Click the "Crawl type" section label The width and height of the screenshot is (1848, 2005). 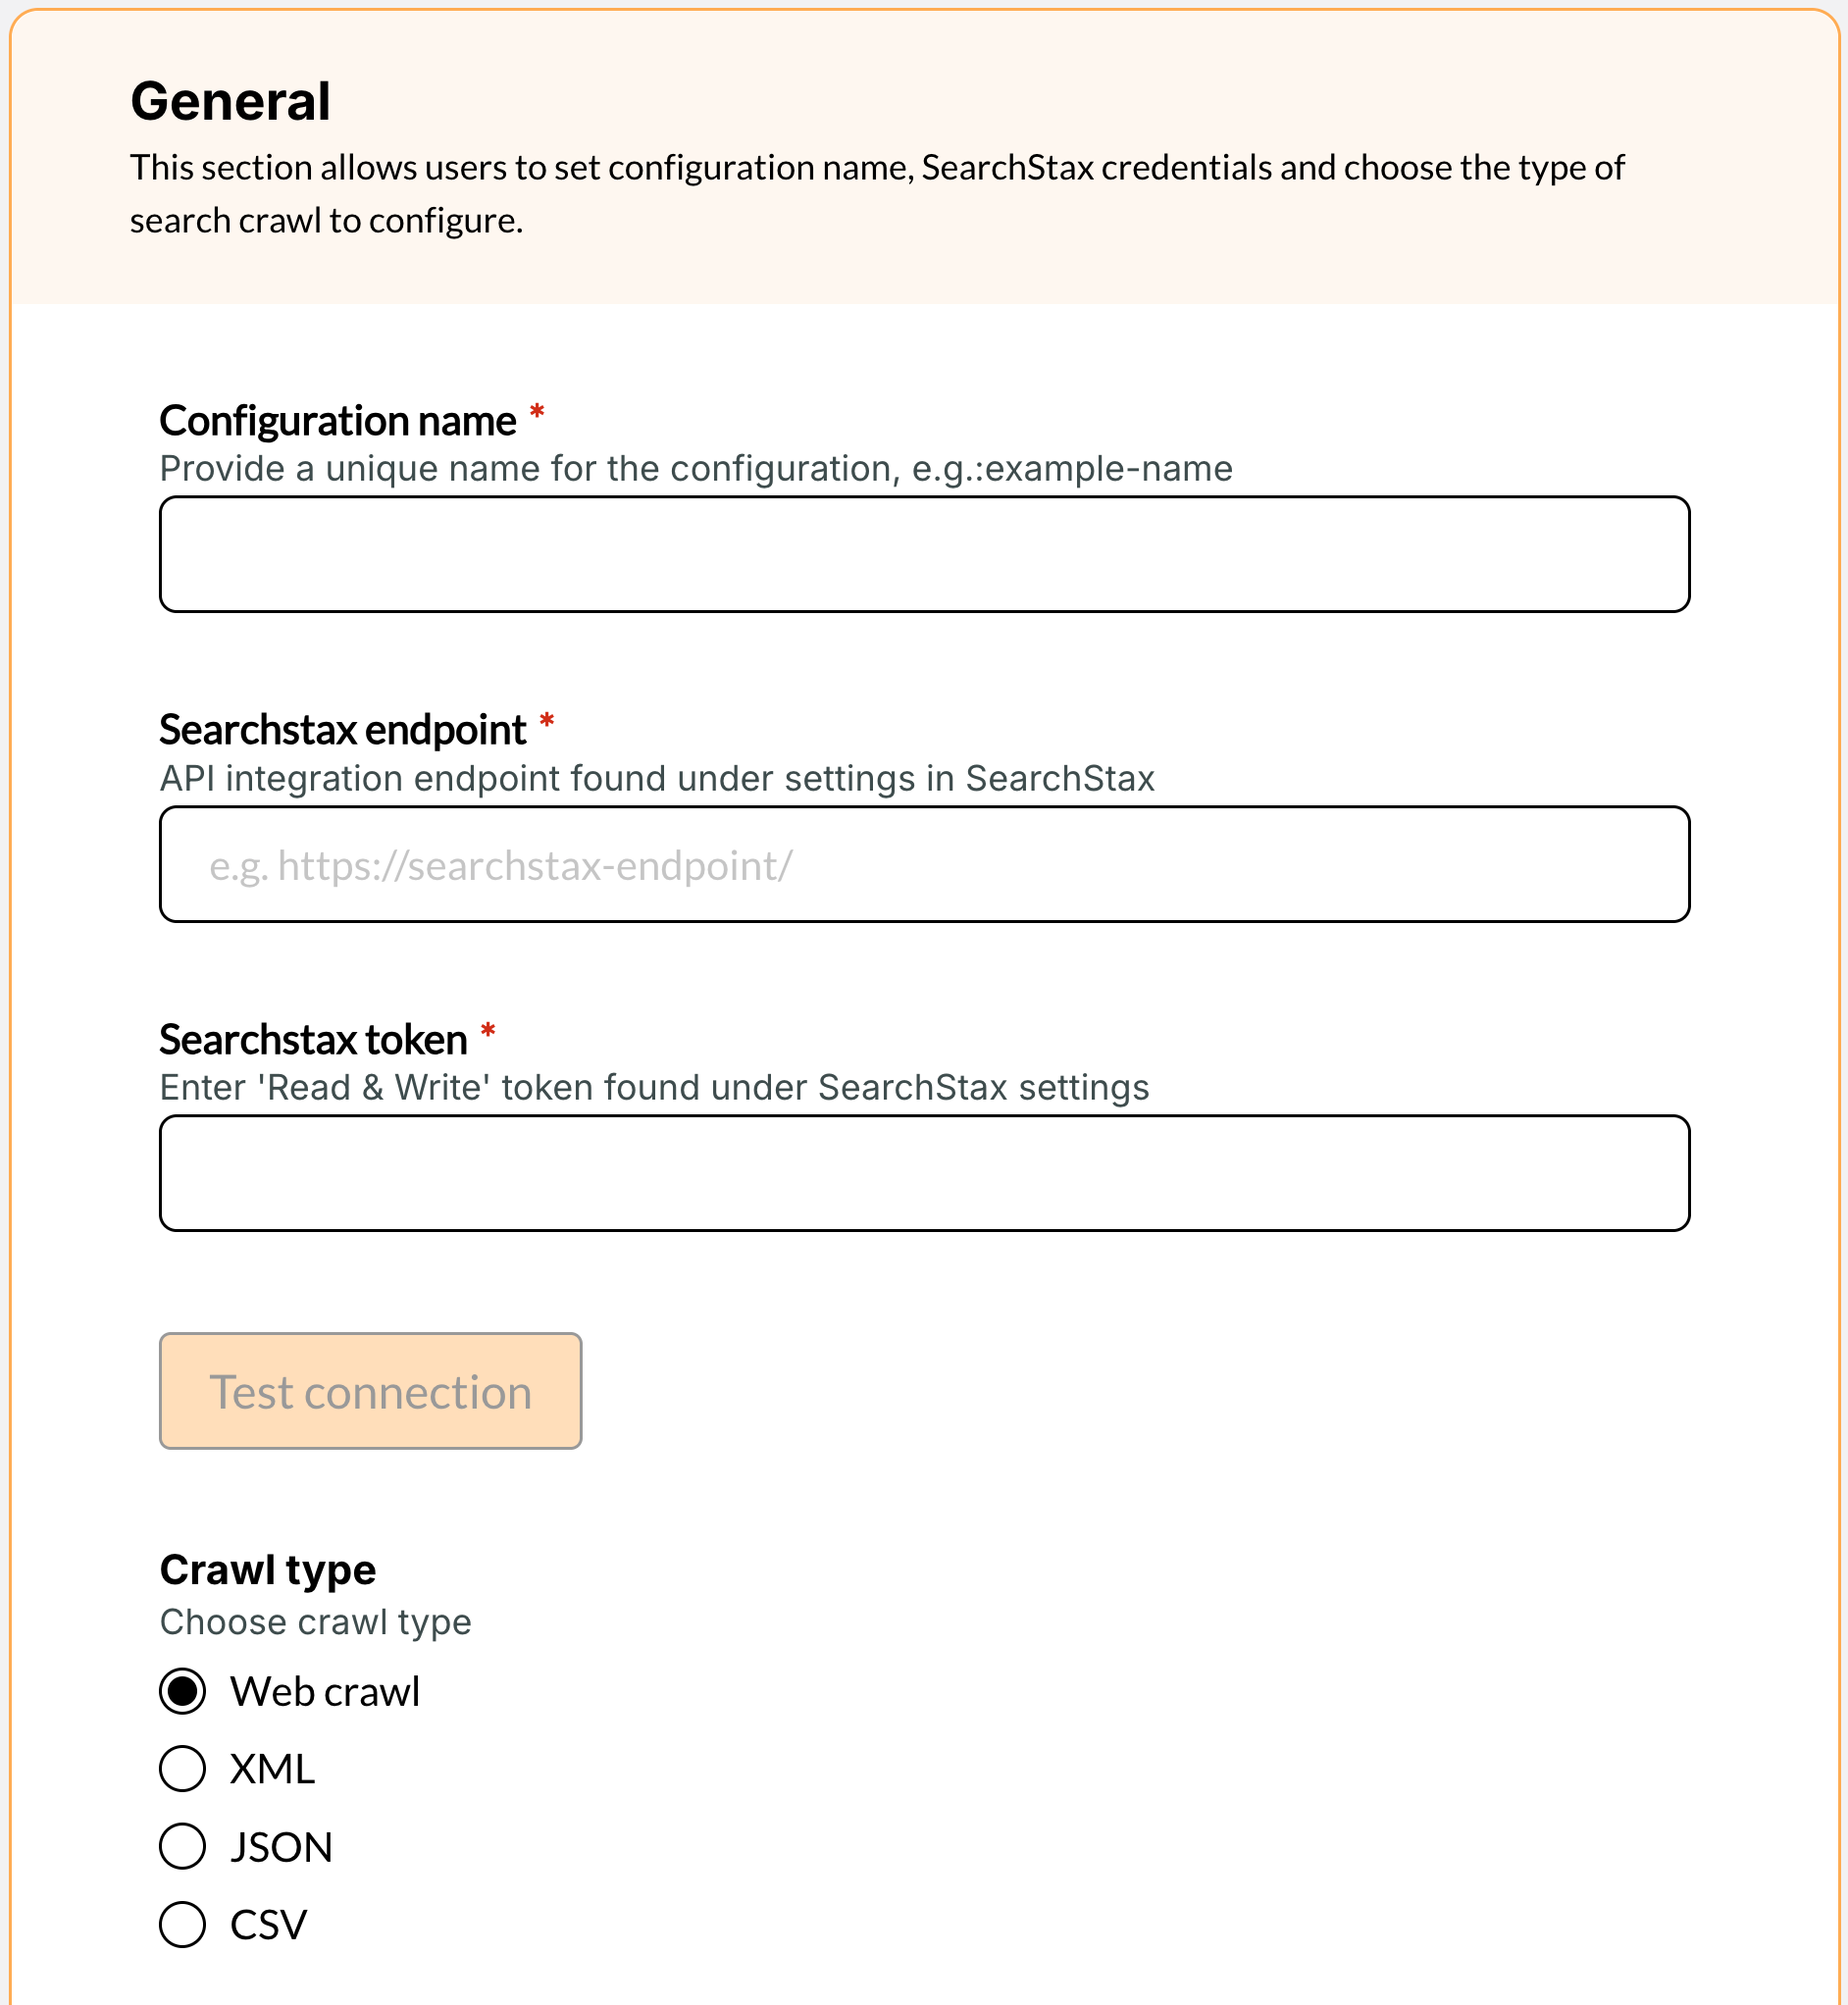point(268,1570)
